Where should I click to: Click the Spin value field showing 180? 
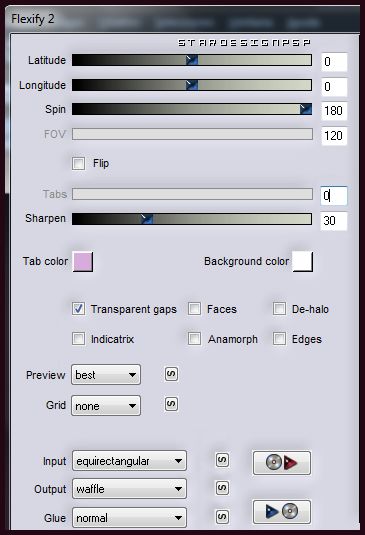pyautogui.click(x=334, y=111)
